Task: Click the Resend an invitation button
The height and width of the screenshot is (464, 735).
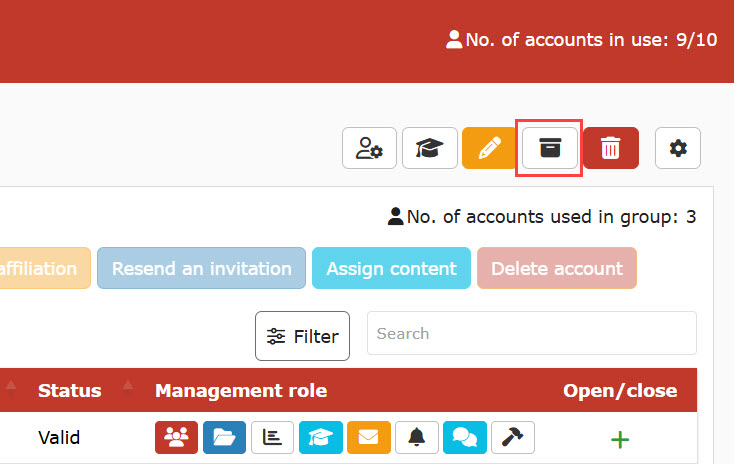Action: point(201,269)
